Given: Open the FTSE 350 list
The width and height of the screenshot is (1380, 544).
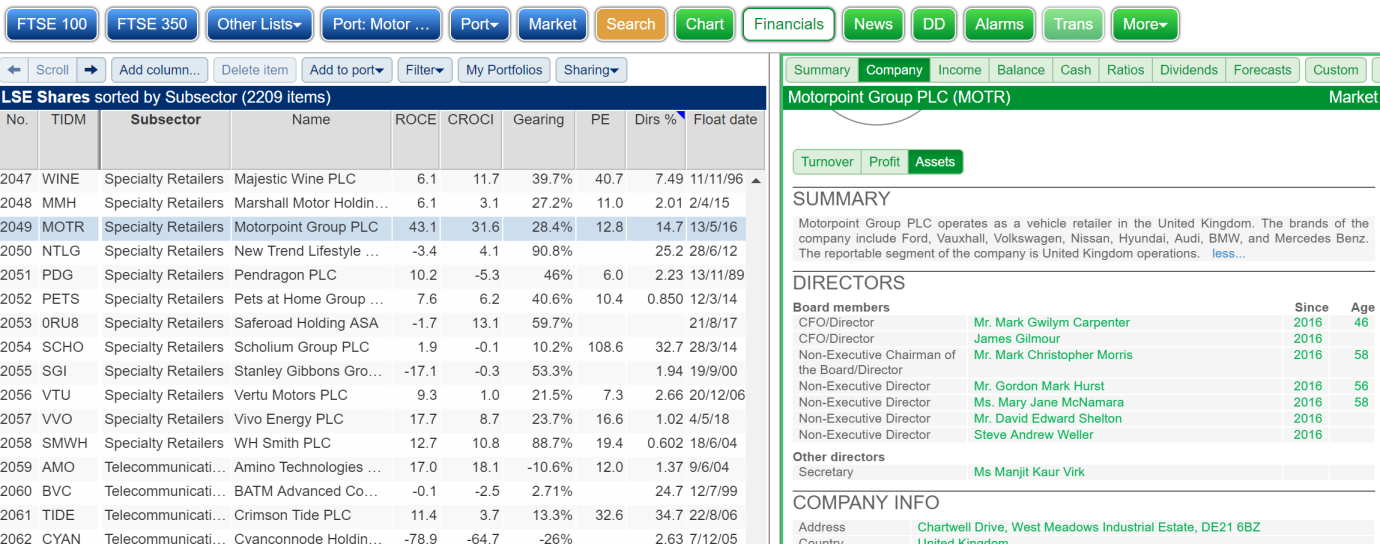Looking at the screenshot, I should click(152, 24).
